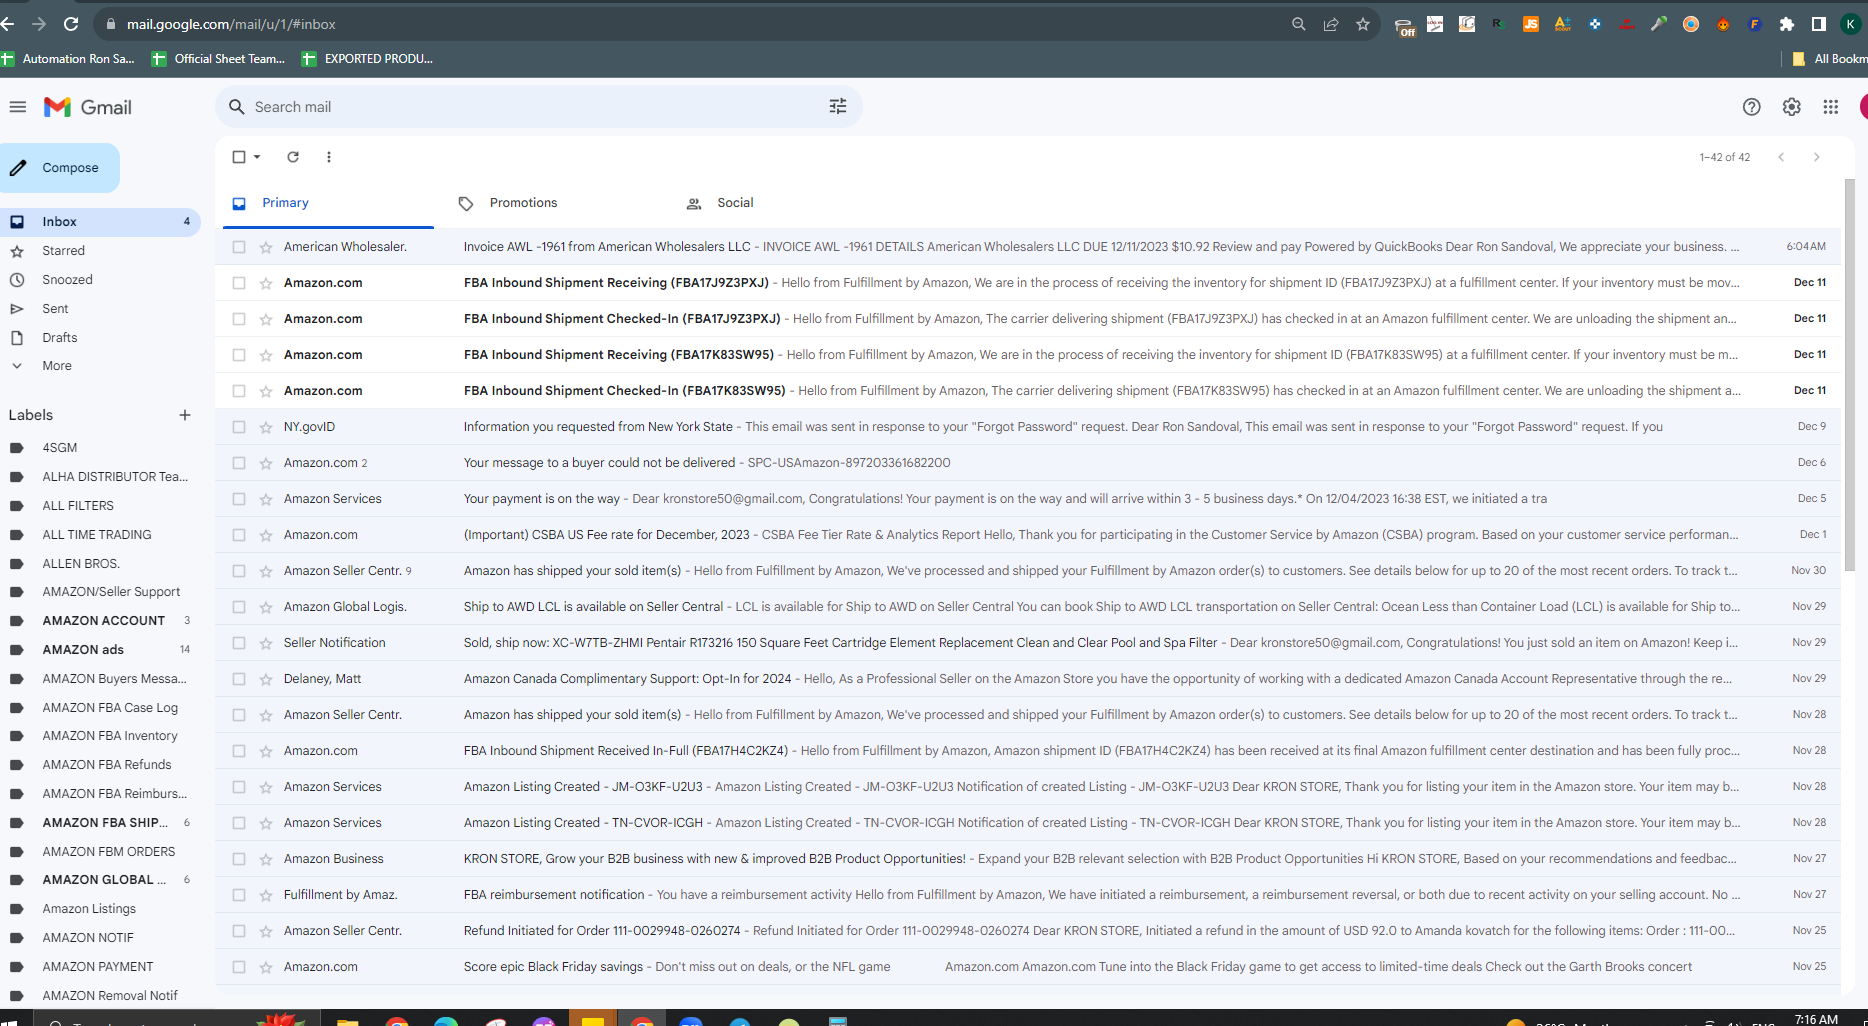Toggle the select all checkbox
This screenshot has height=1026, width=1868.
tap(239, 157)
